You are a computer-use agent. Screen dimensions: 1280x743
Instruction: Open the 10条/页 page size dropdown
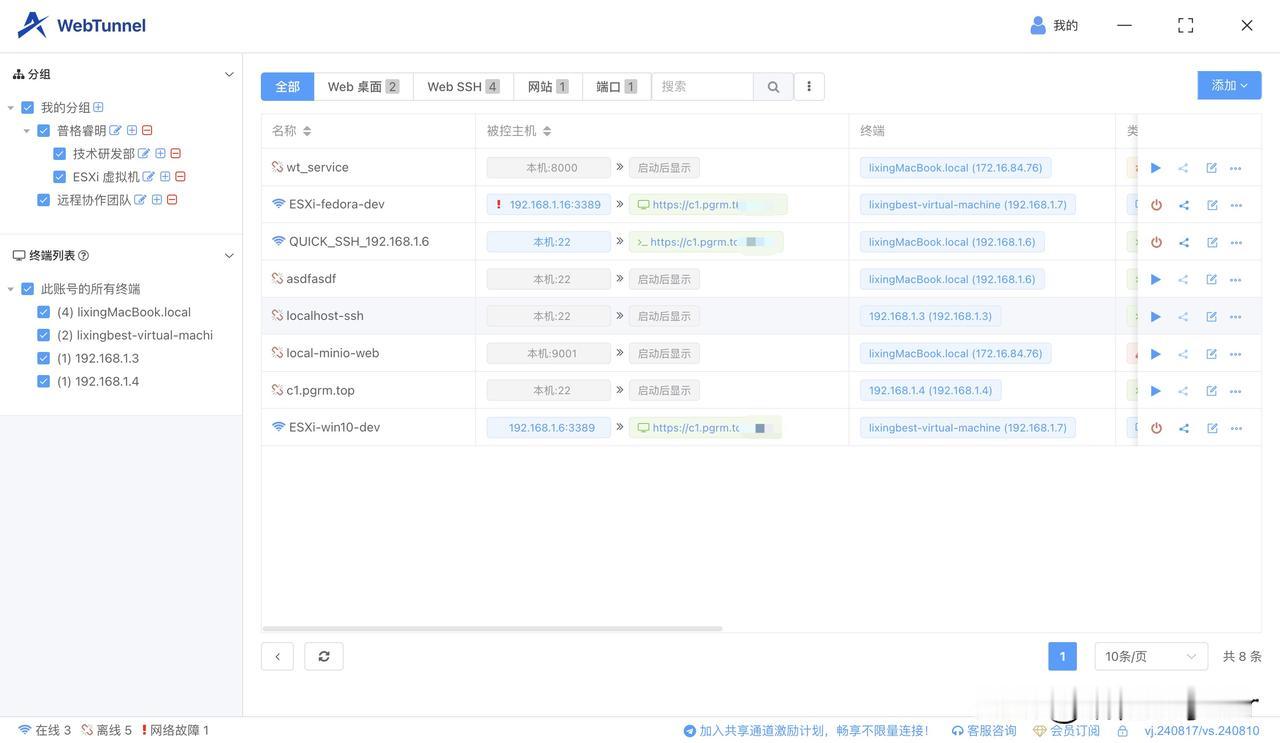[x=1151, y=656]
